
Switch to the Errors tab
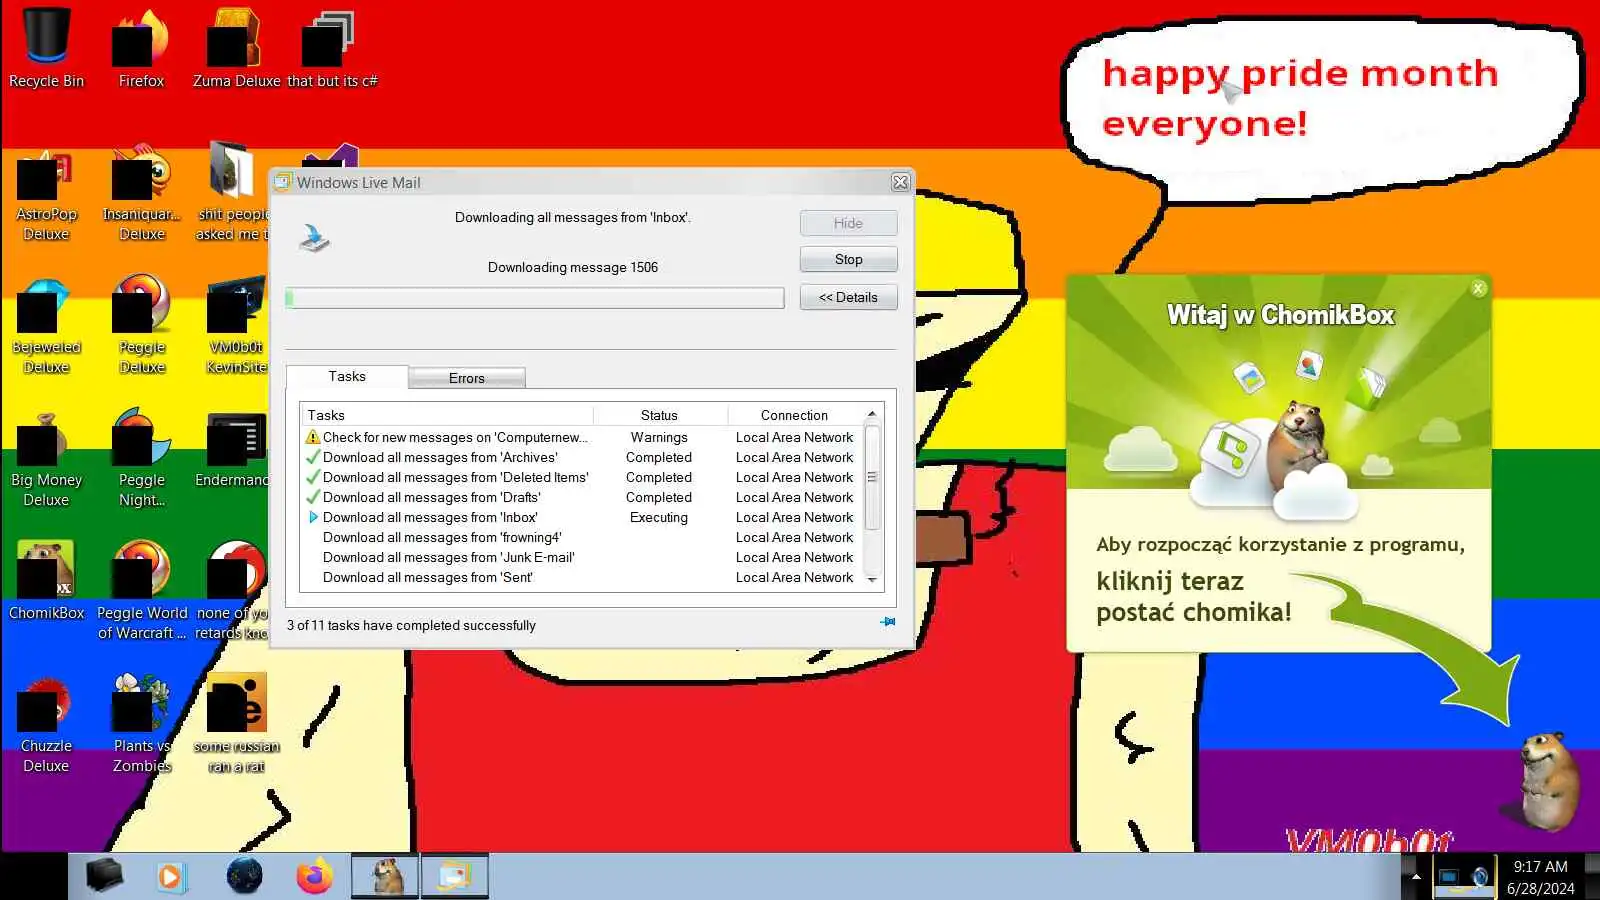tap(466, 378)
